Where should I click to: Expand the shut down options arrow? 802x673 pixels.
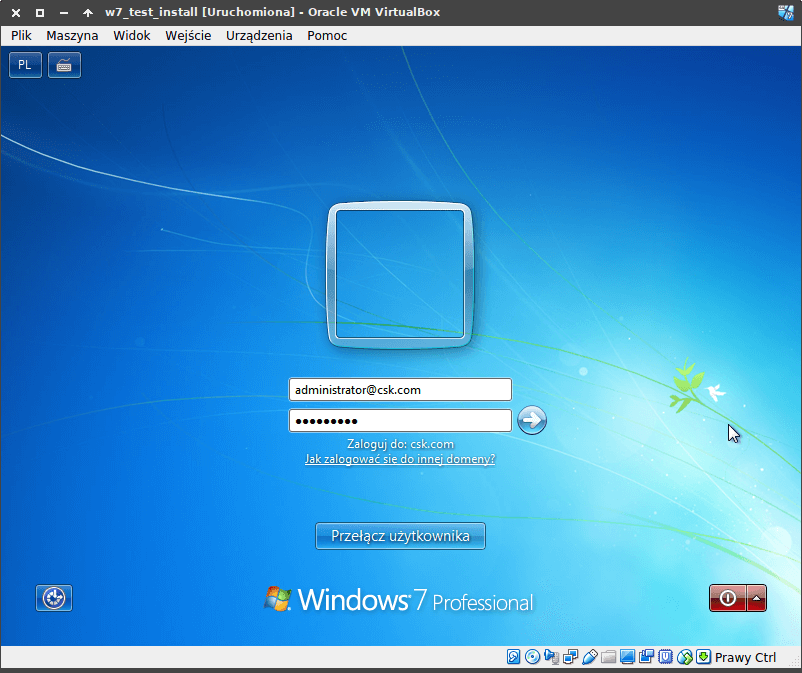[756, 598]
